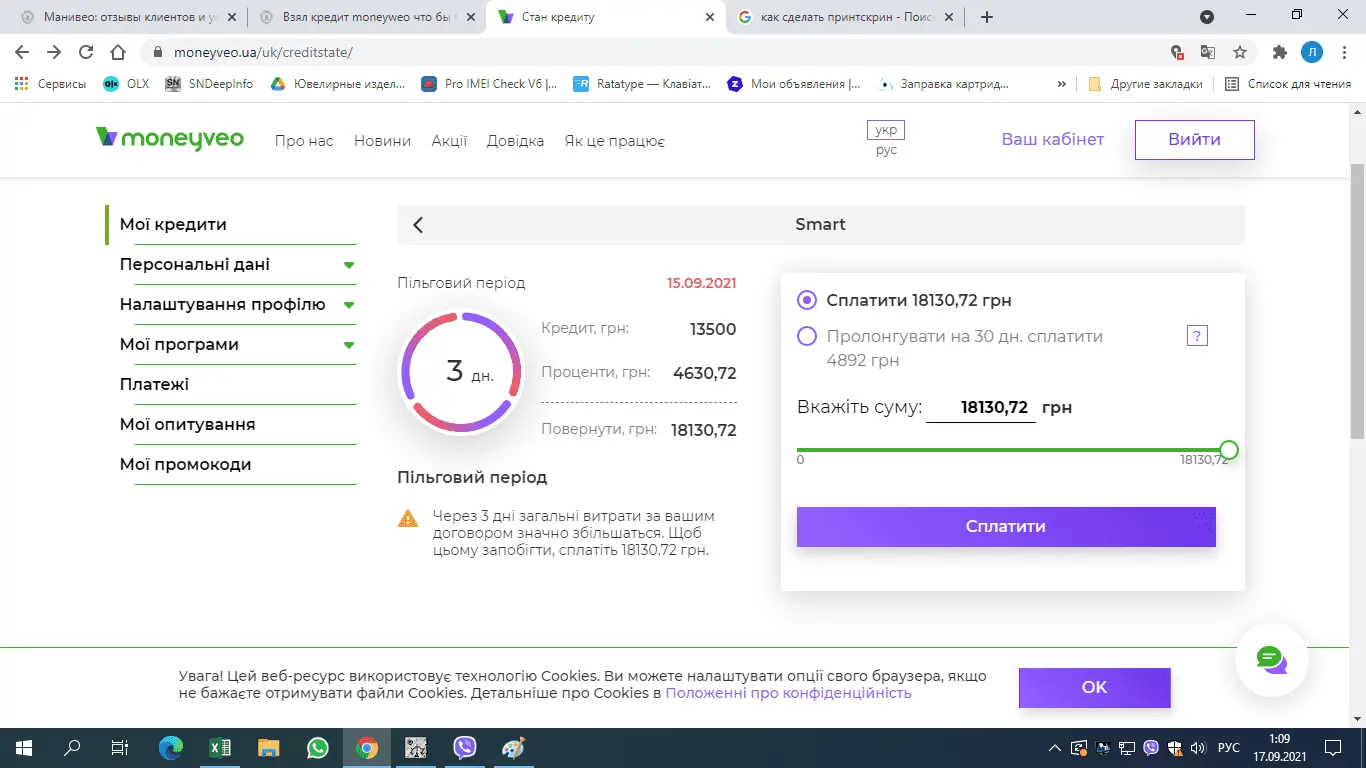Screen dimensions: 1366x768
Task: Open the green chat support bubble
Action: tap(1270, 659)
